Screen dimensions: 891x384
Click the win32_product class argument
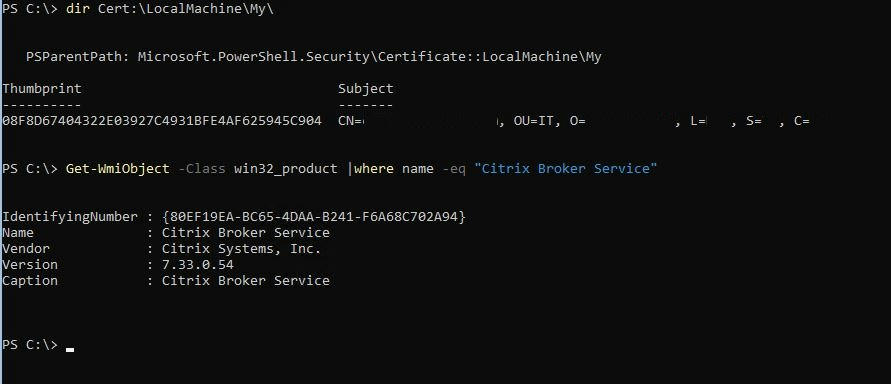coord(286,169)
